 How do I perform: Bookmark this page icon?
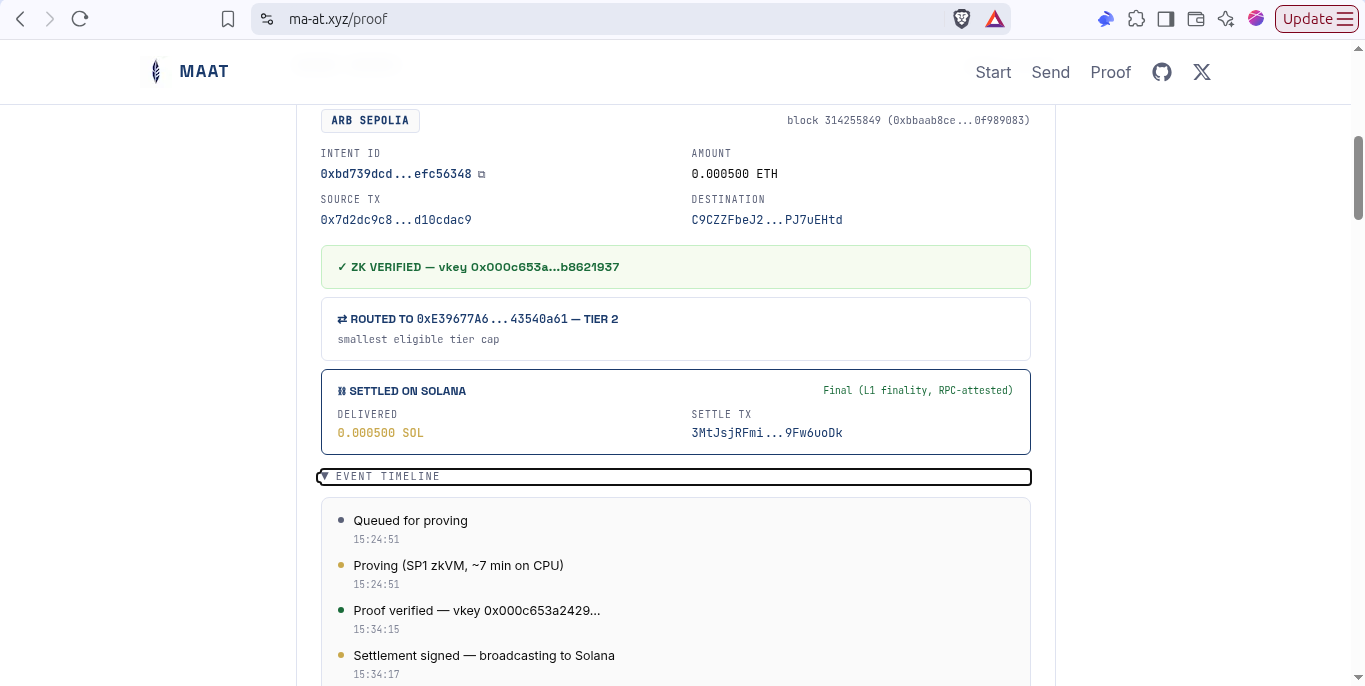228,19
